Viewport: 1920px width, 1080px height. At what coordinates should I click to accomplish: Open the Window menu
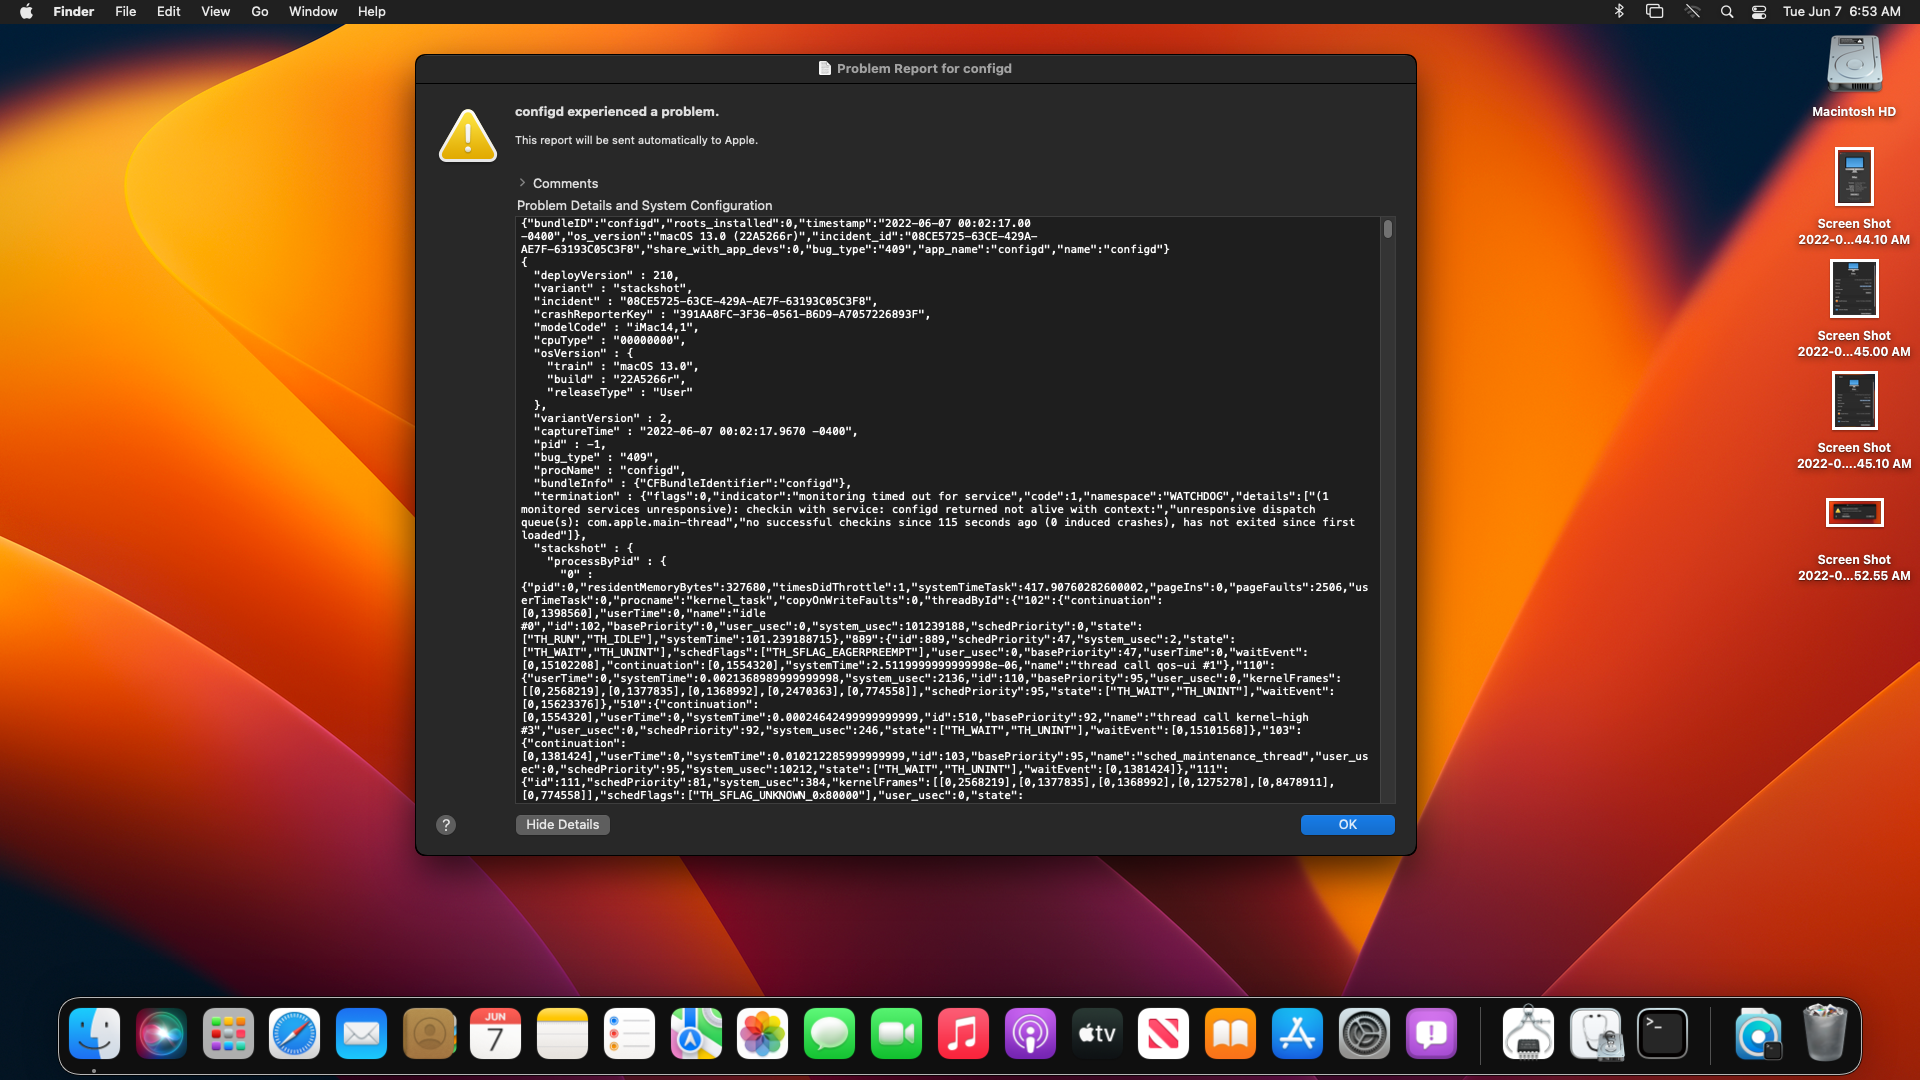pyautogui.click(x=313, y=12)
